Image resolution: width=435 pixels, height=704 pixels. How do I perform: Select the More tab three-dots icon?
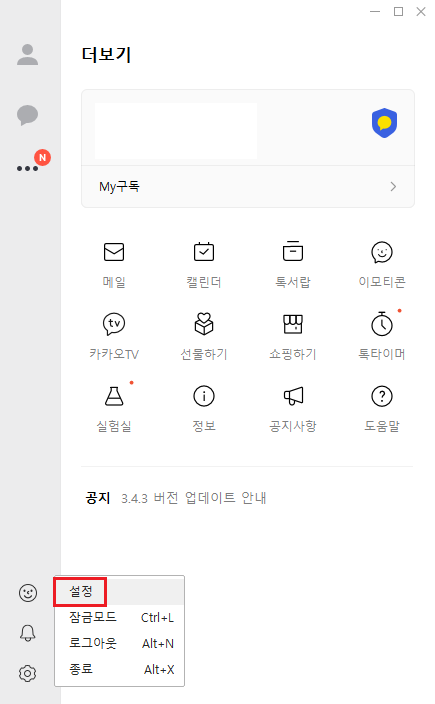tap(27, 168)
